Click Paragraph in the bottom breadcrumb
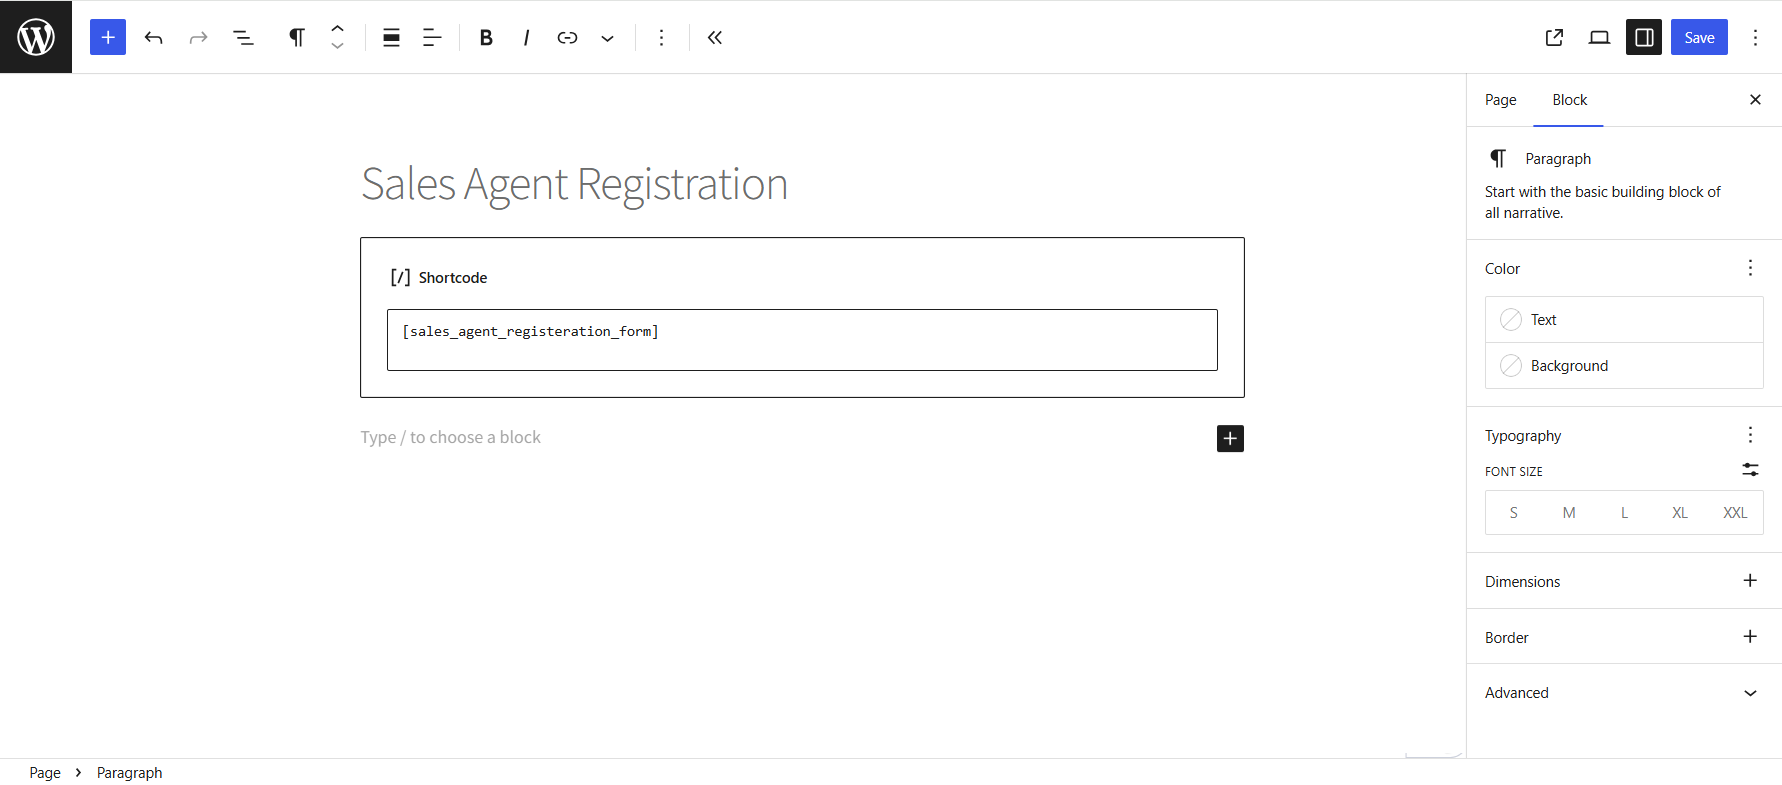 [129, 773]
